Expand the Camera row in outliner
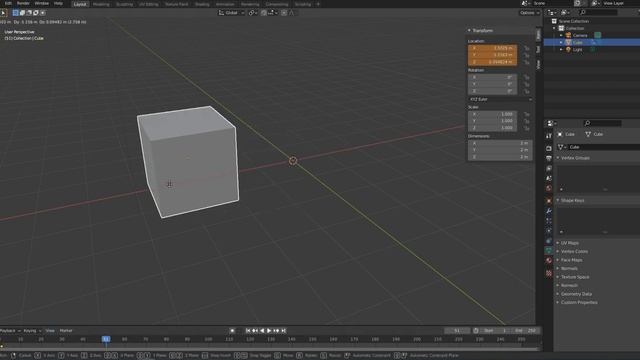Viewport: 640px width, 360px height. 561,36
